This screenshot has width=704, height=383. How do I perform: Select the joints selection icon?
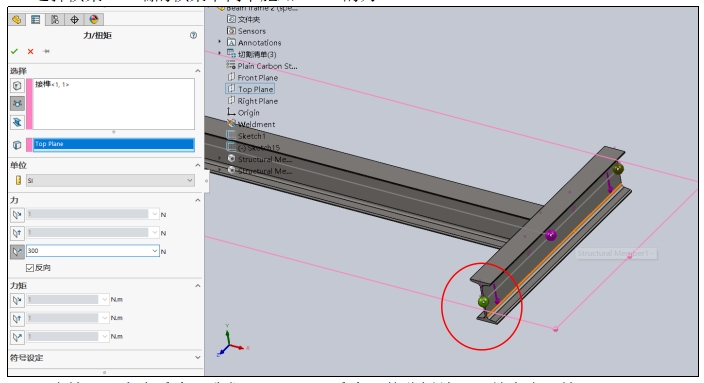(17, 104)
